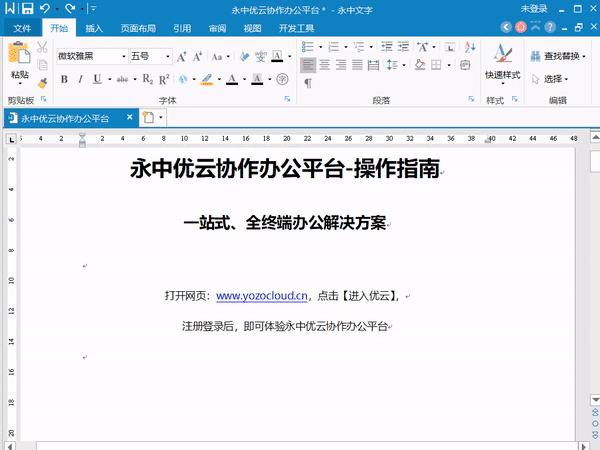Click the document title 操作指南 heading text
The height and width of the screenshot is (450, 600).
[396, 168]
